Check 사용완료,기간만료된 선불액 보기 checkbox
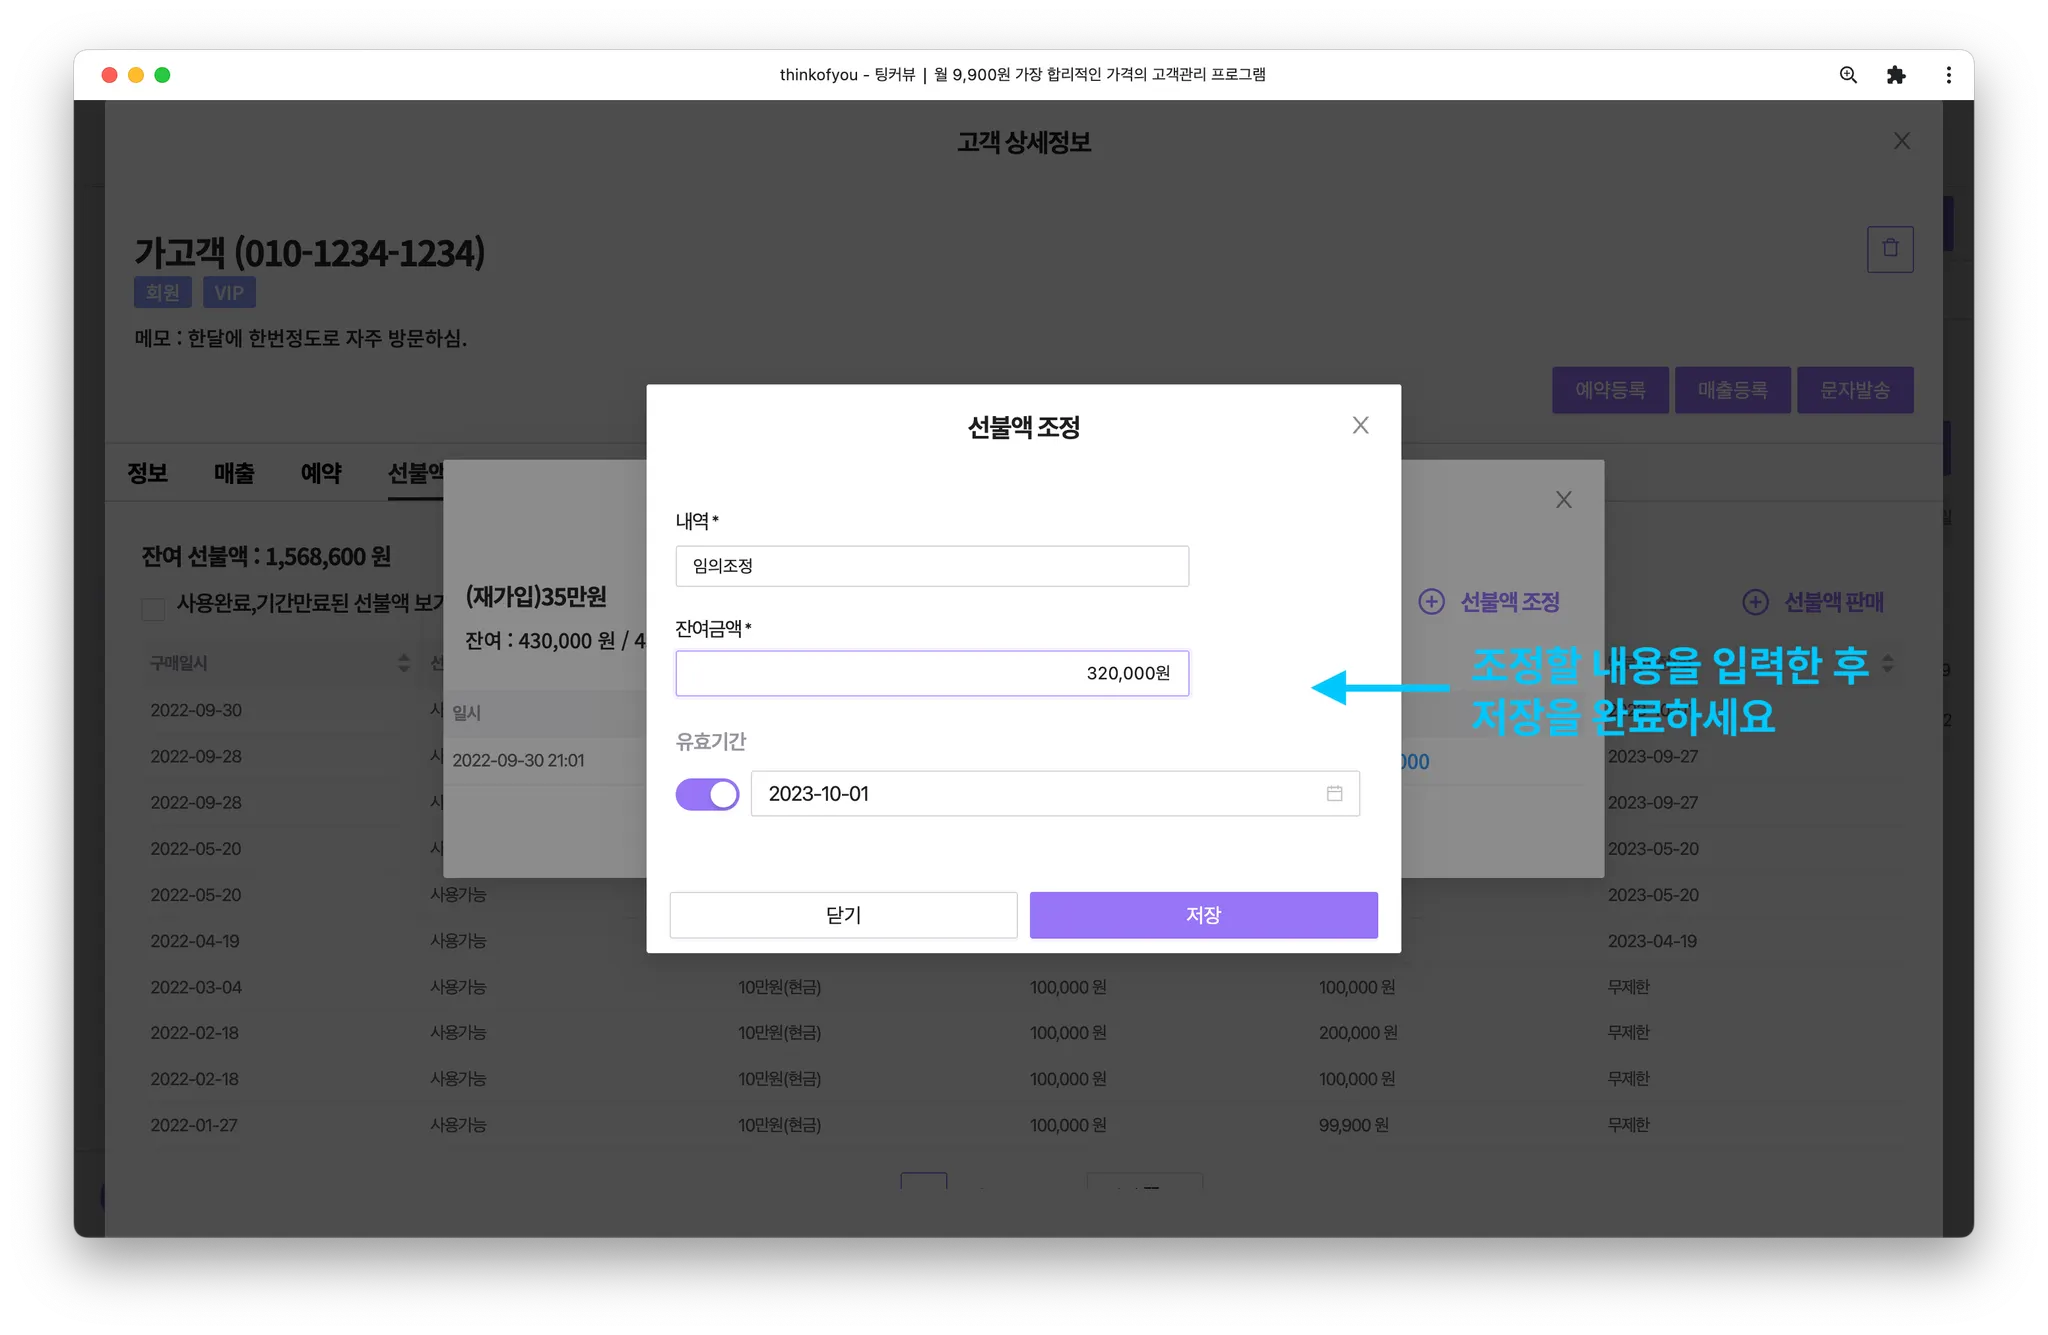 tap(153, 609)
